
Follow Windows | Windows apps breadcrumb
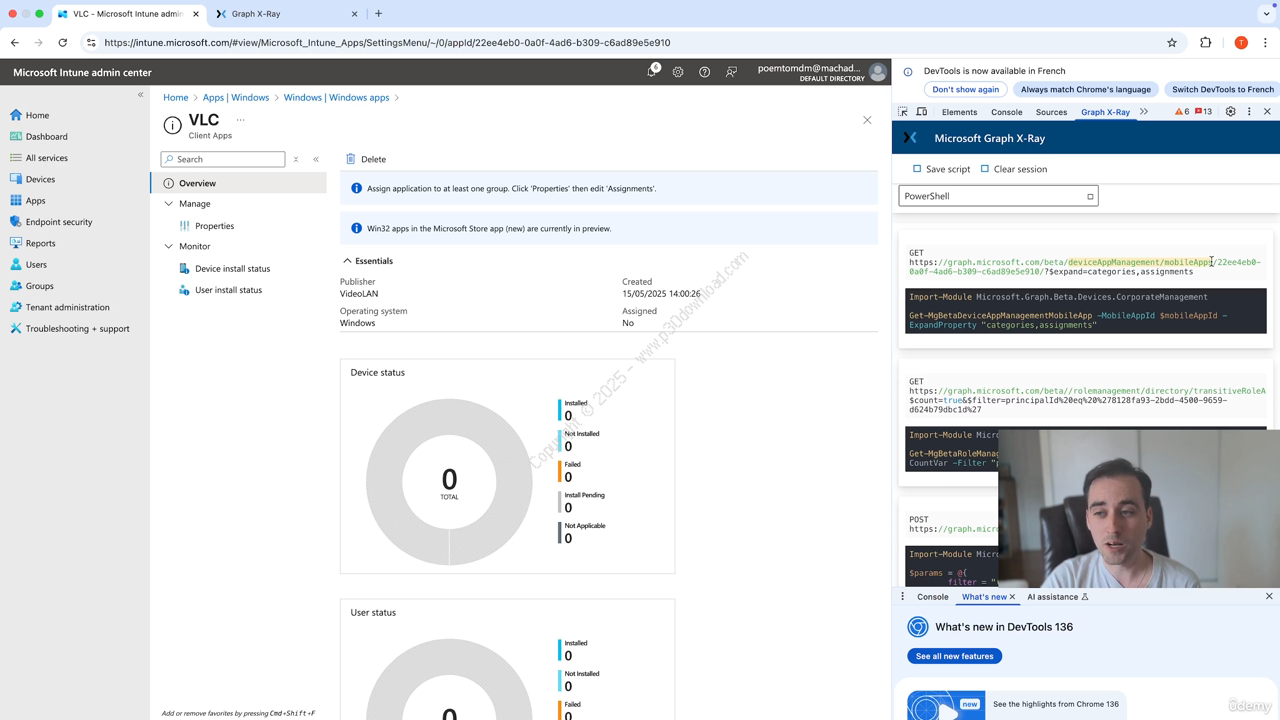click(336, 97)
